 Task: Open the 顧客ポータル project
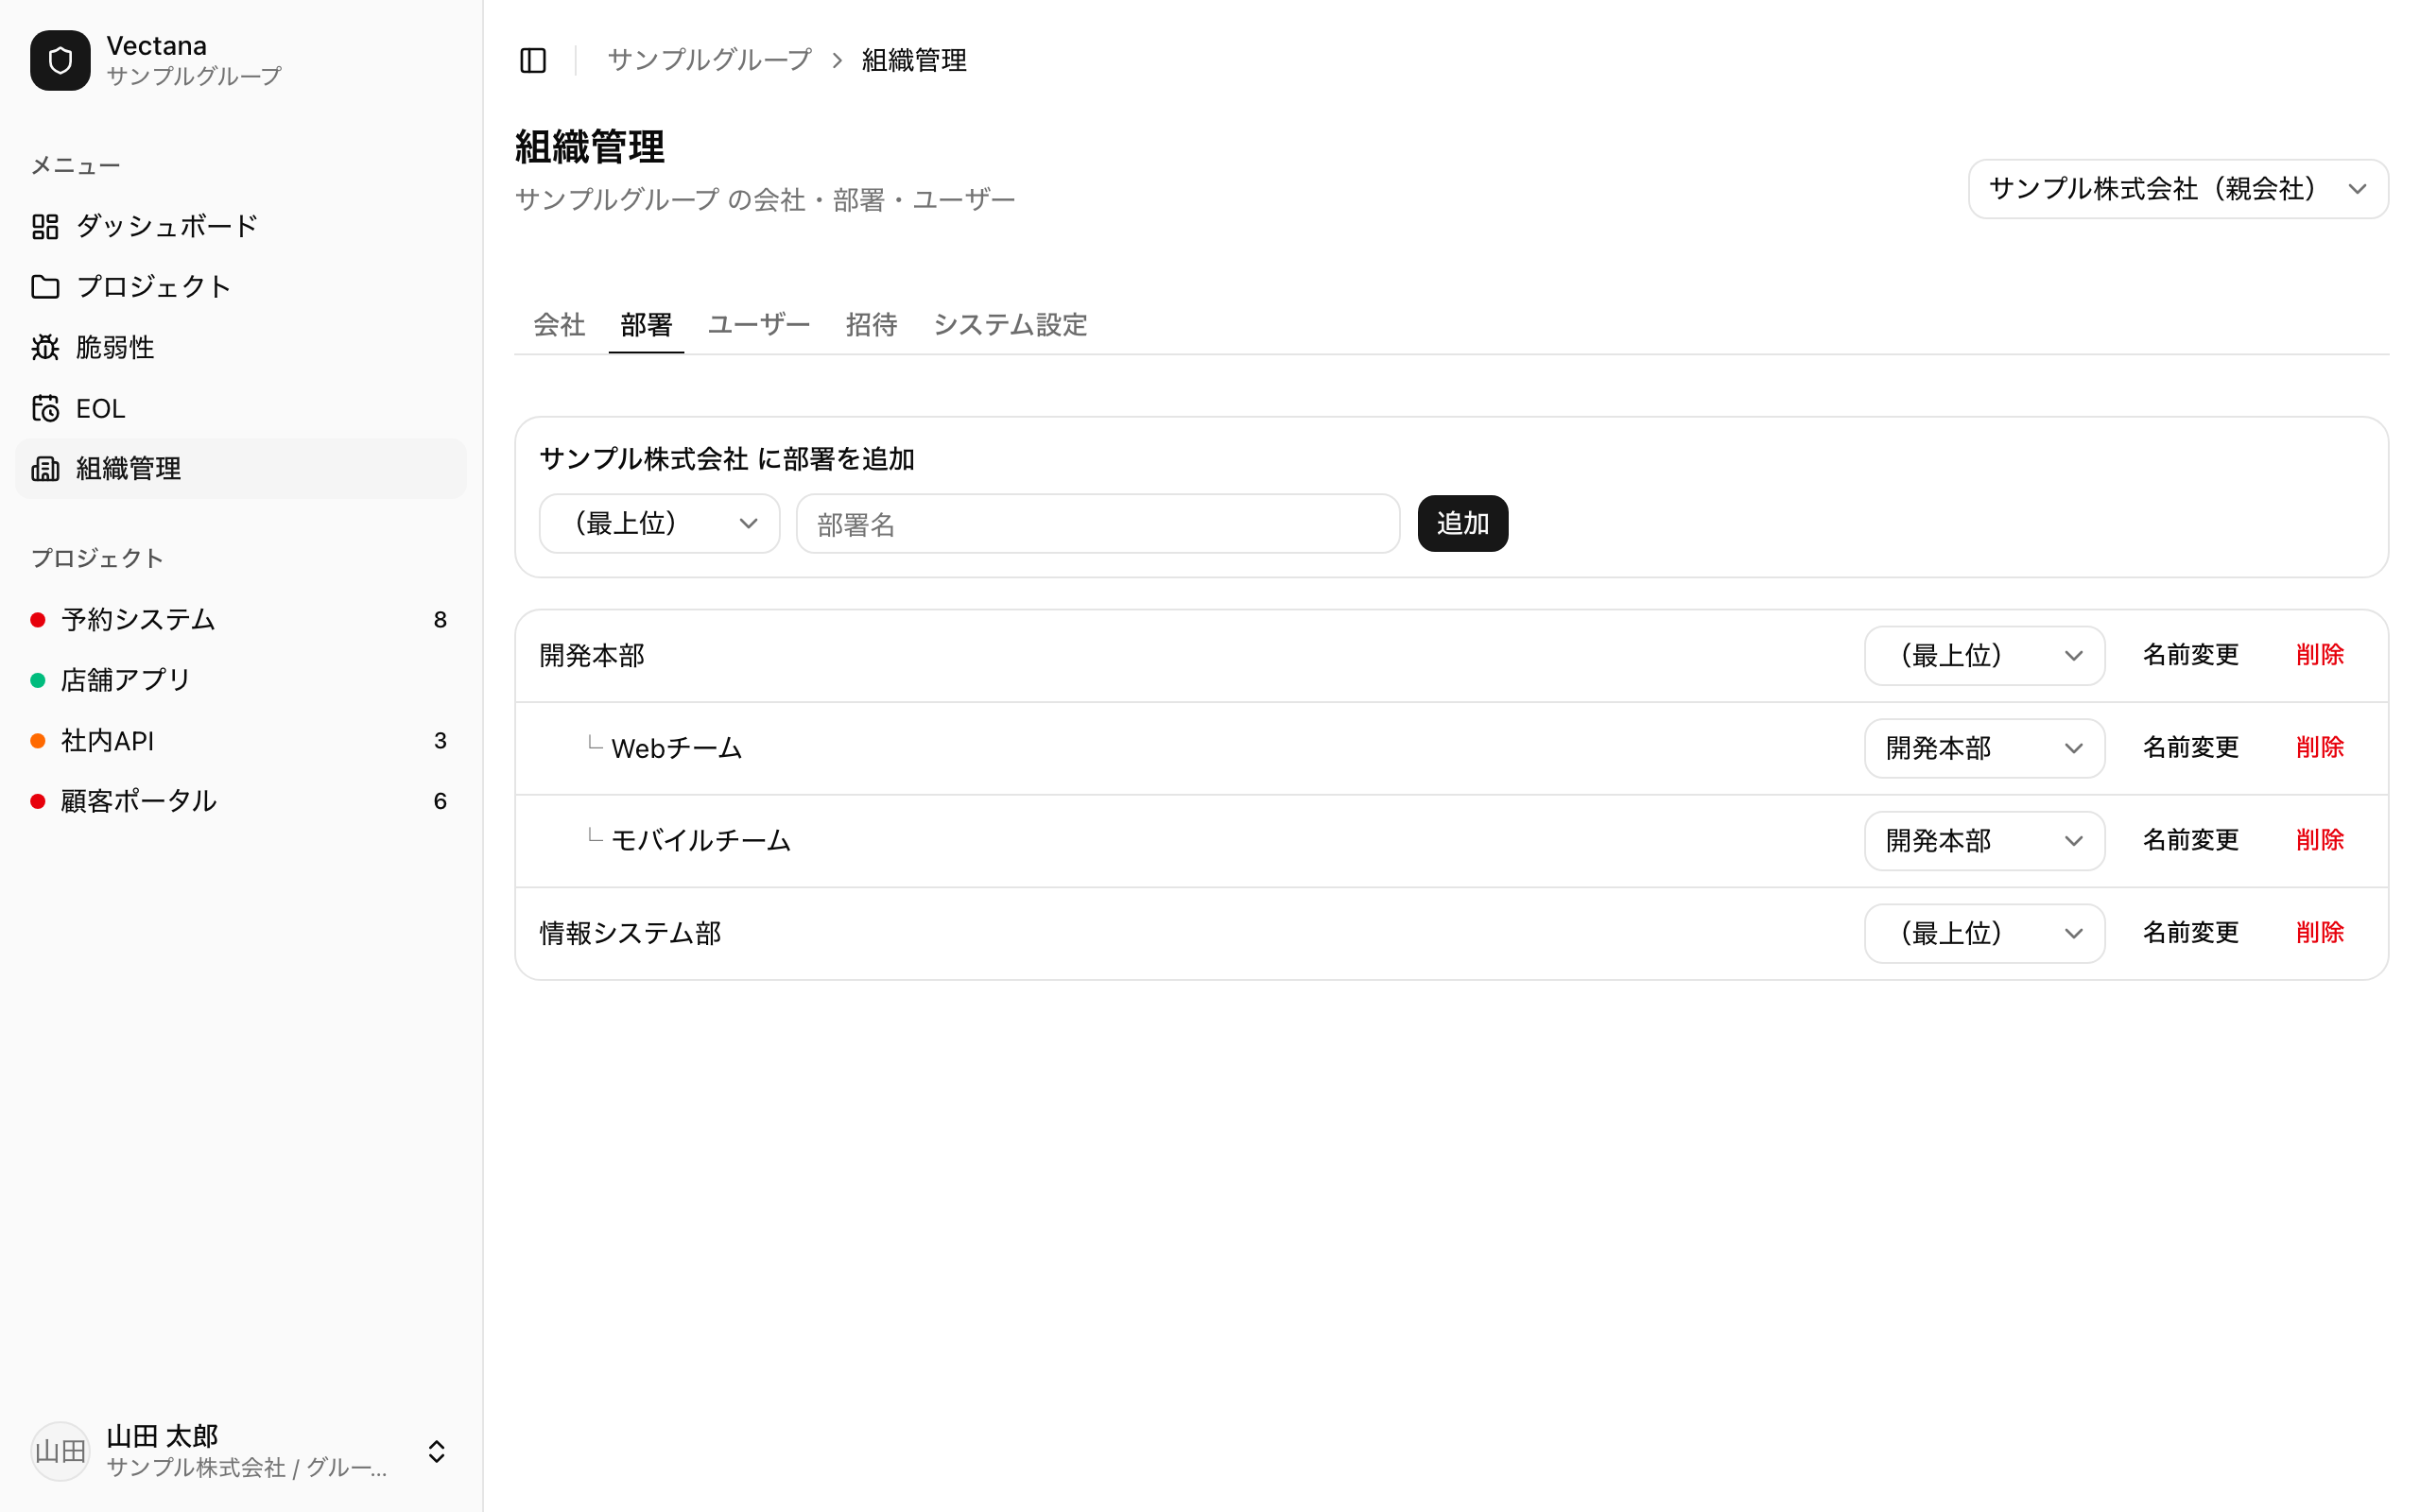(240, 801)
